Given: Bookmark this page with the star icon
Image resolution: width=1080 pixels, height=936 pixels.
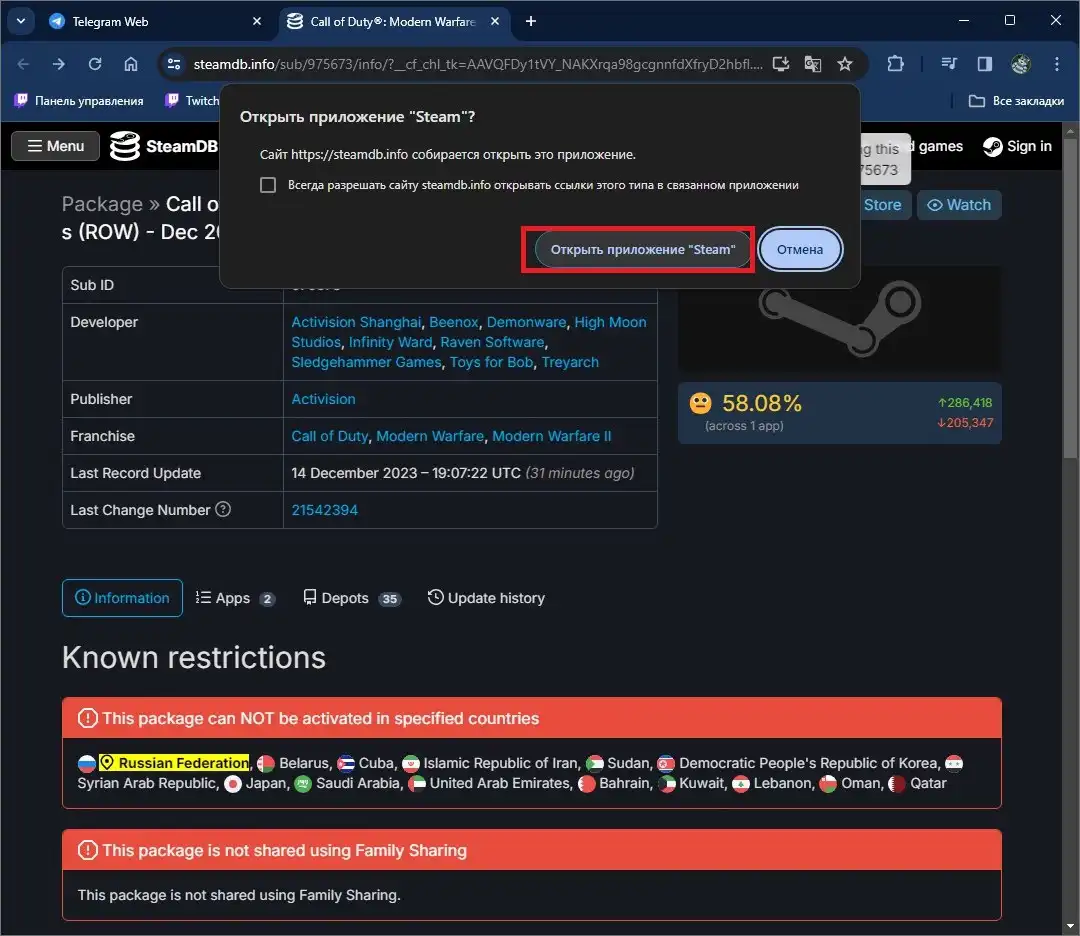Looking at the screenshot, I should pyautogui.click(x=845, y=64).
